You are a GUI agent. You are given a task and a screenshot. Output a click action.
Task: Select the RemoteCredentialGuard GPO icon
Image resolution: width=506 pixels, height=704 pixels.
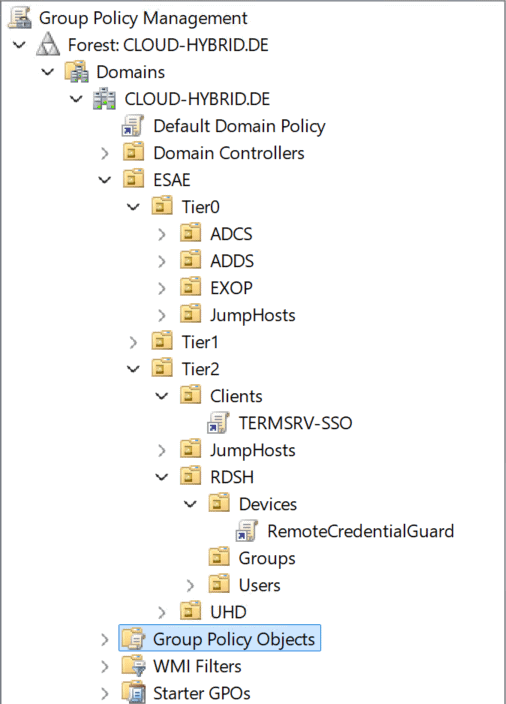(x=247, y=531)
